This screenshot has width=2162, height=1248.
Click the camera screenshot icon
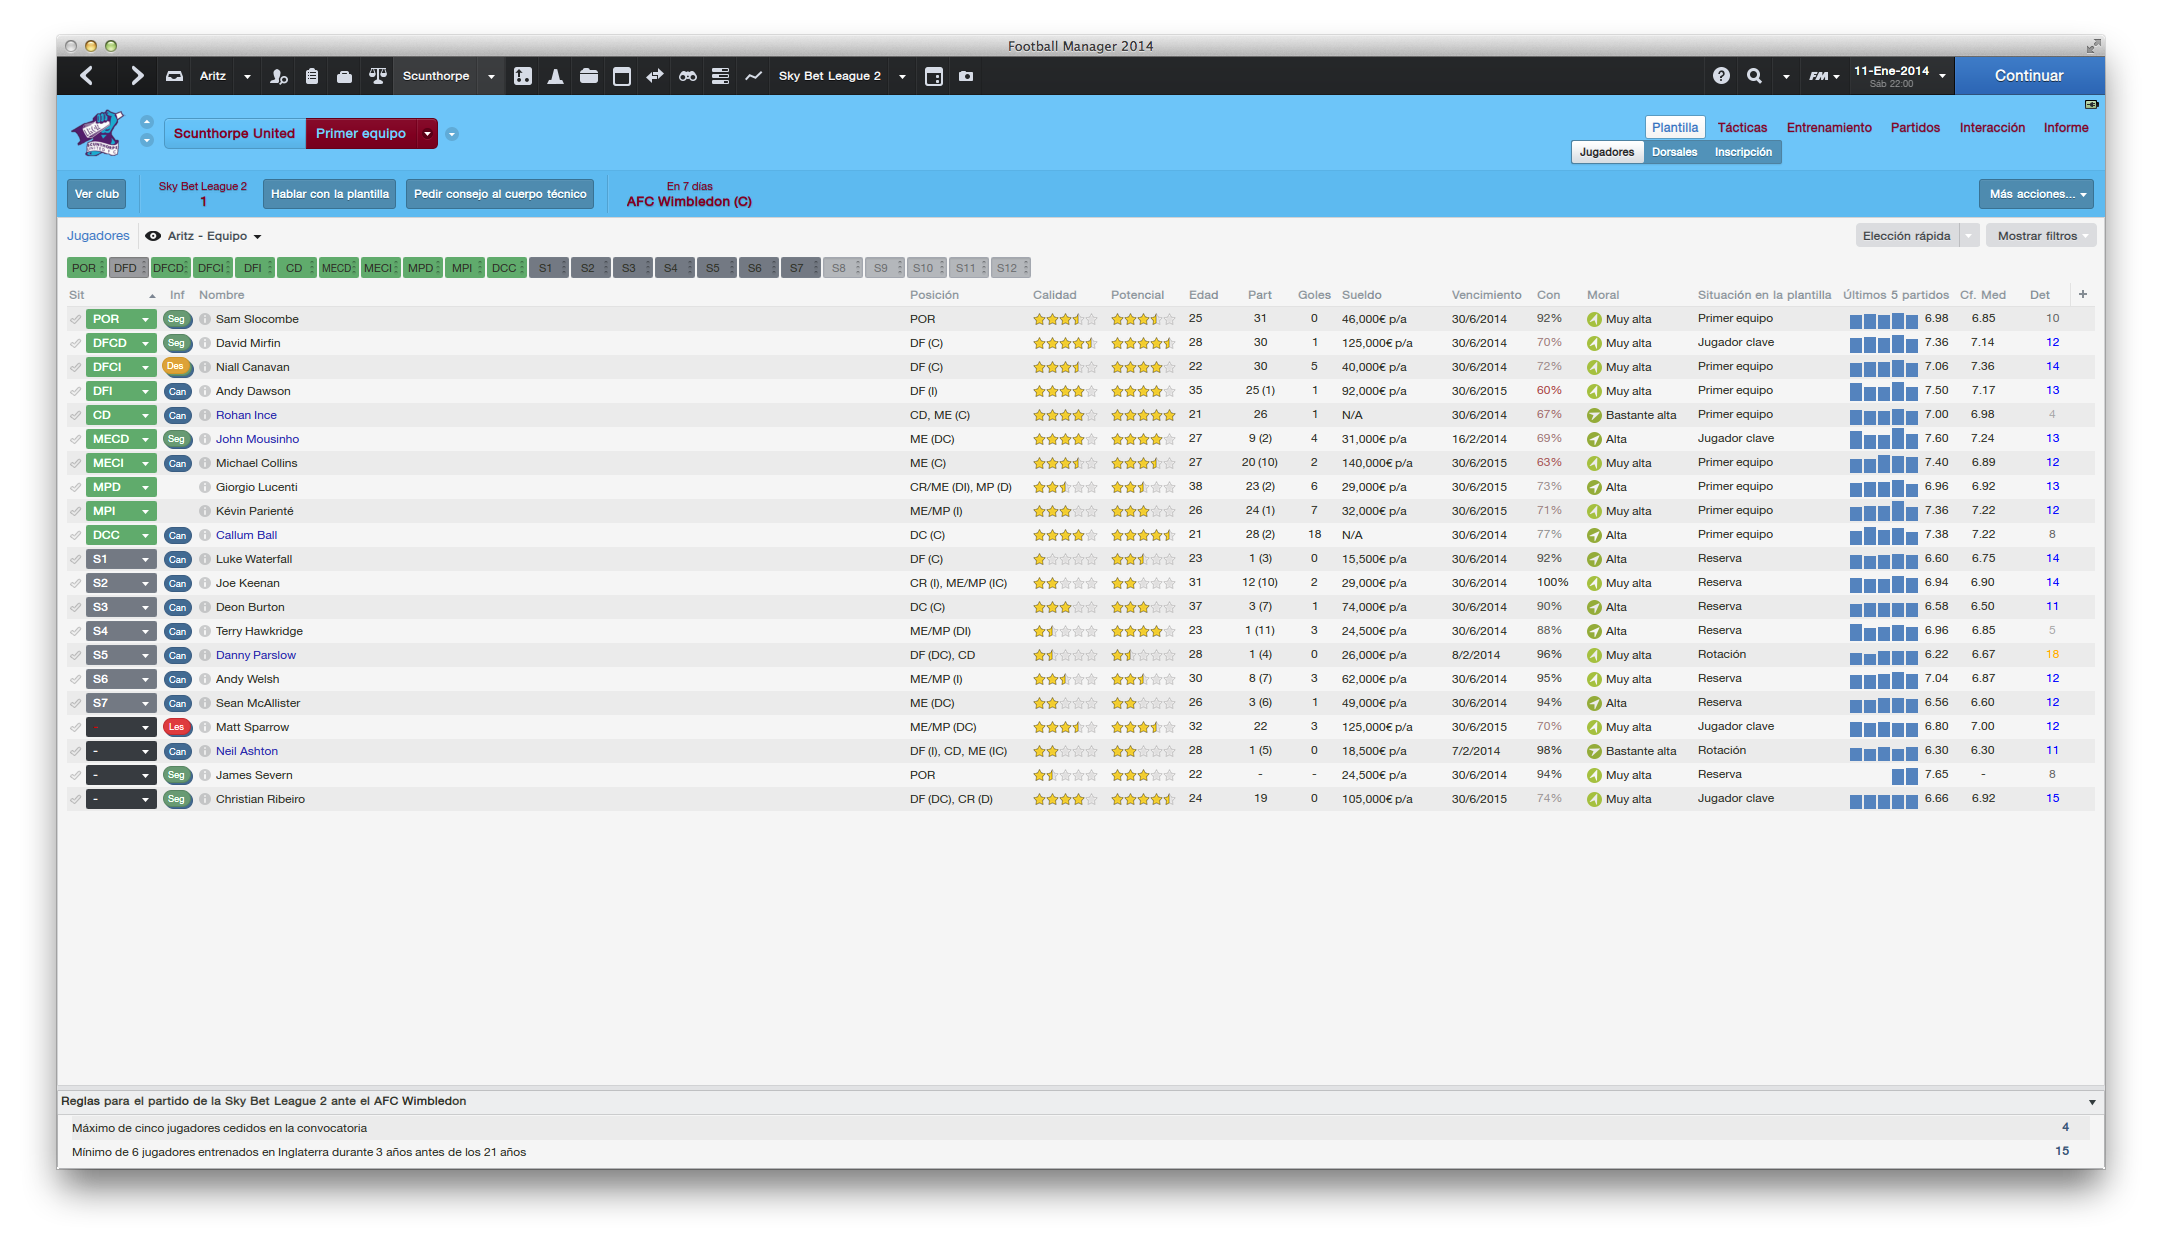click(x=966, y=76)
